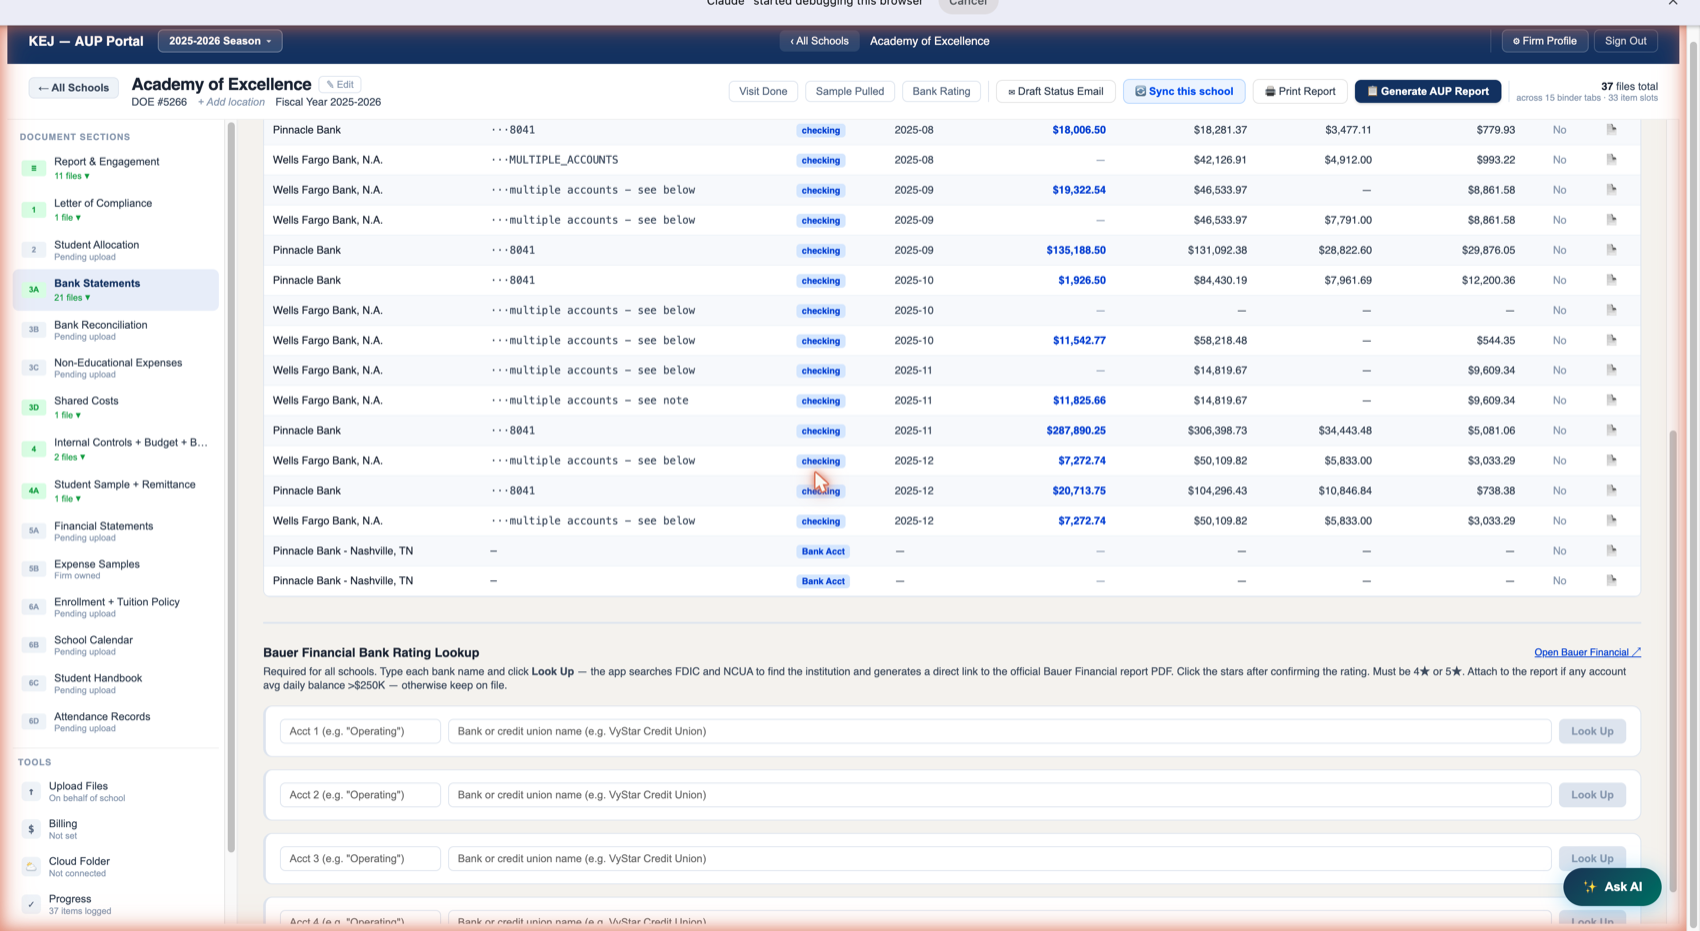The image size is (1700, 931).
Task: Click the Generate AUP Report button
Action: [1427, 91]
